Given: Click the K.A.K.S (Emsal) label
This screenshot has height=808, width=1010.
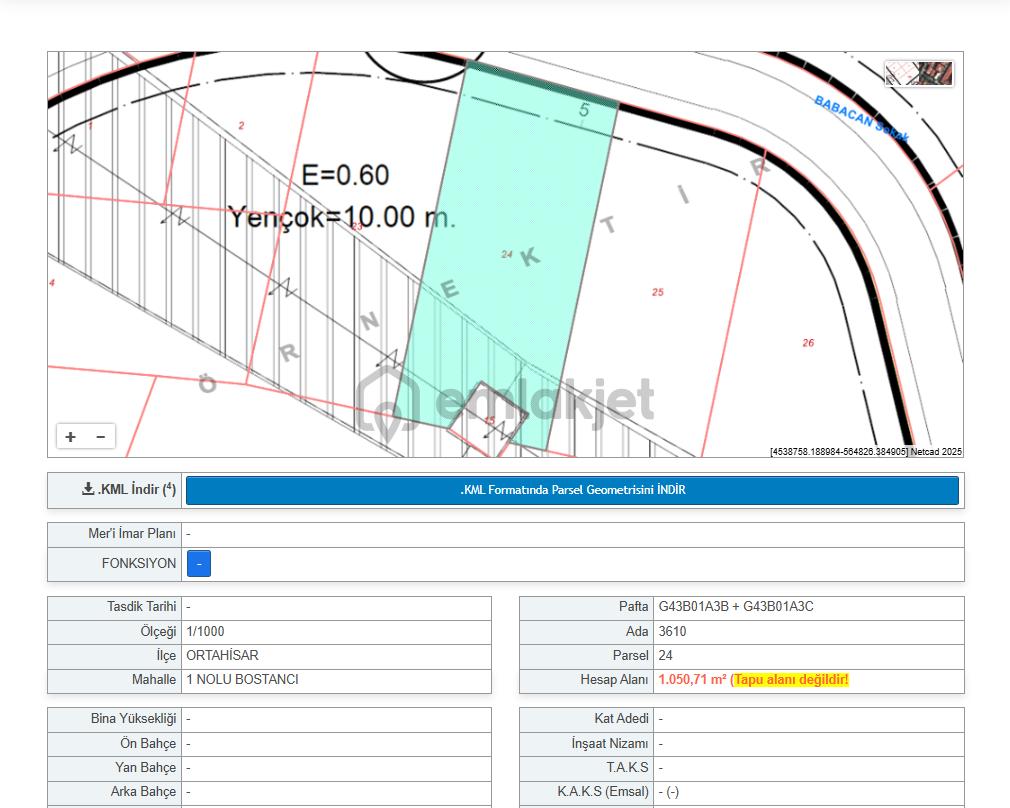Looking at the screenshot, I should (x=603, y=791).
